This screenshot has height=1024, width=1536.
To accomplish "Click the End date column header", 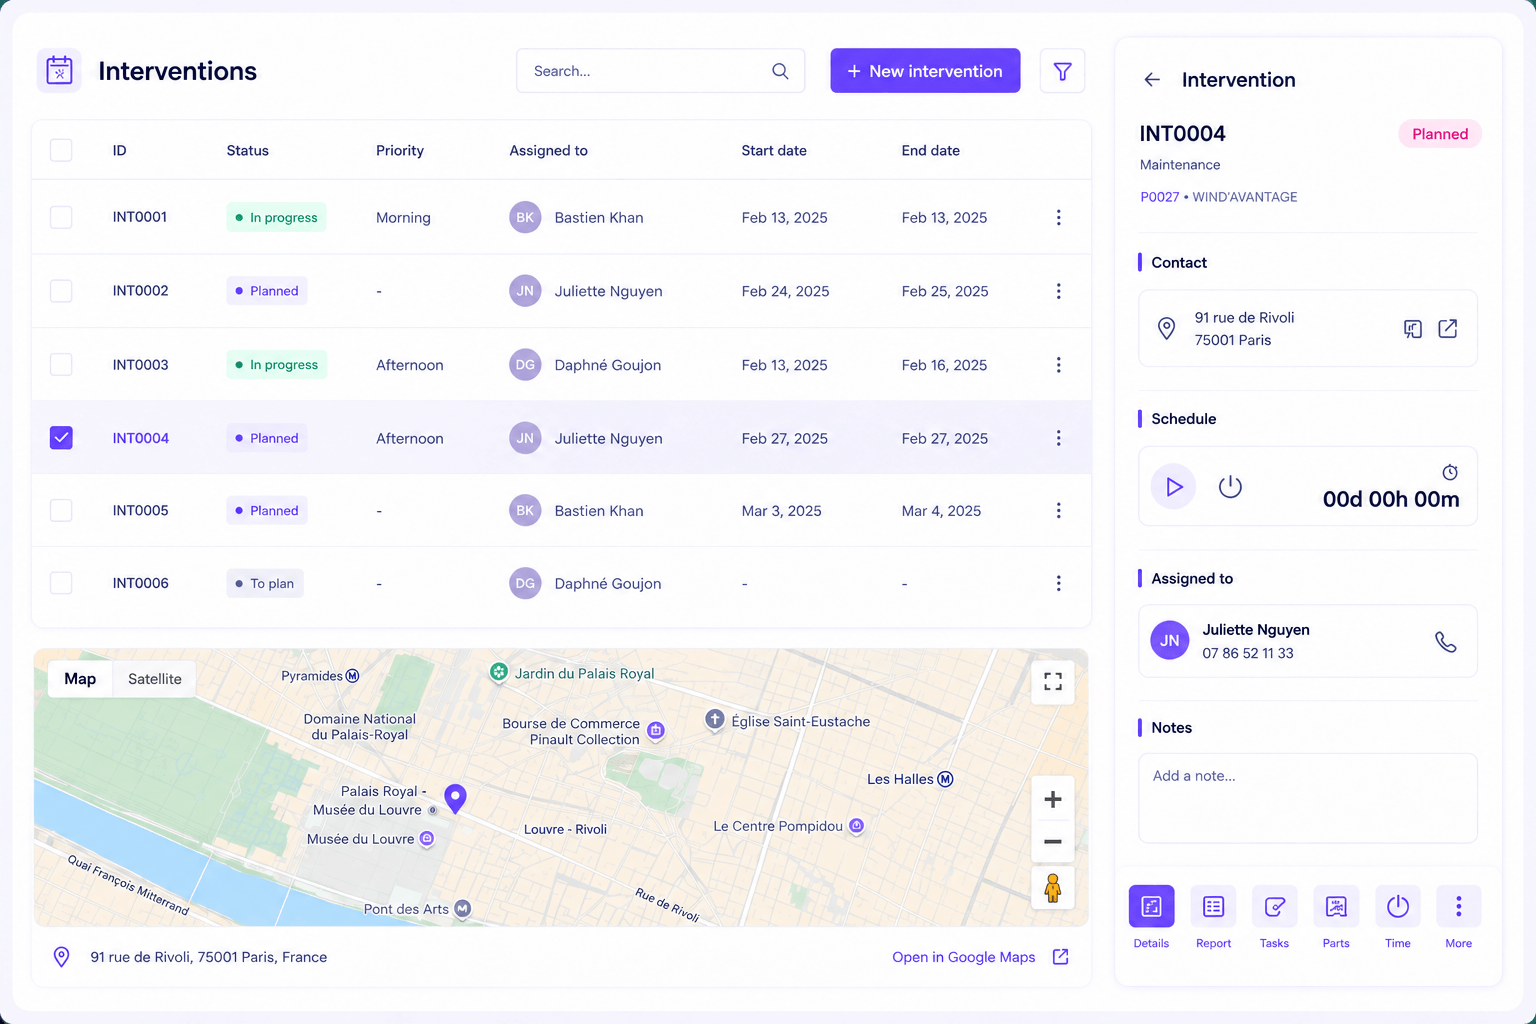I will (x=930, y=150).
